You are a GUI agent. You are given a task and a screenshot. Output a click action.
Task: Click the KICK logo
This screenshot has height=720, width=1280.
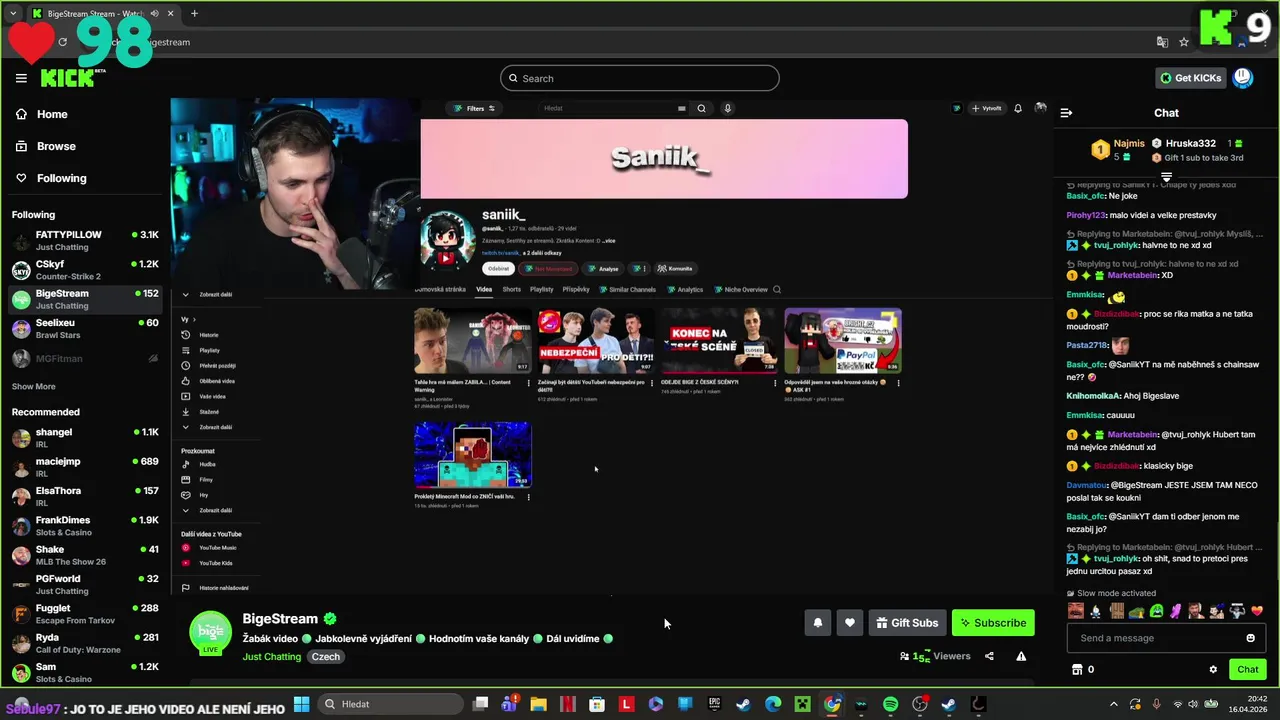[73, 78]
